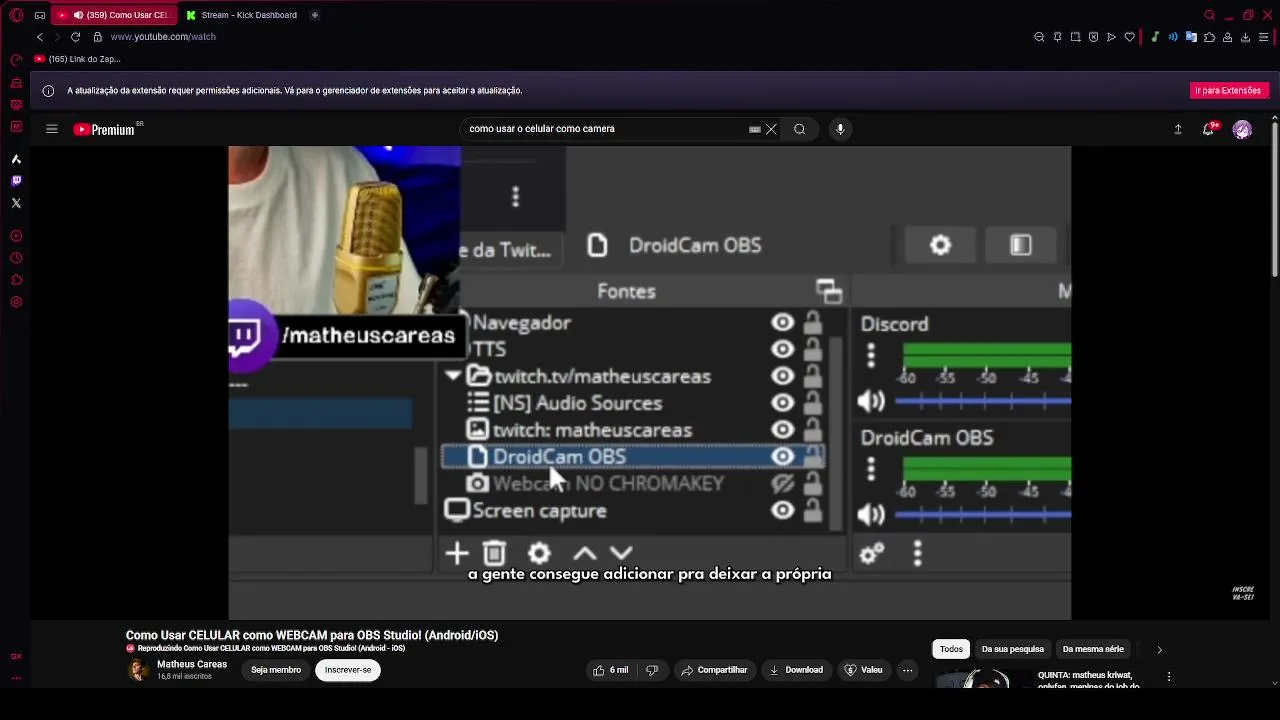This screenshot has height=720, width=1280.
Task: Open the tab islands icon before the tabs
Action: tap(39, 15)
